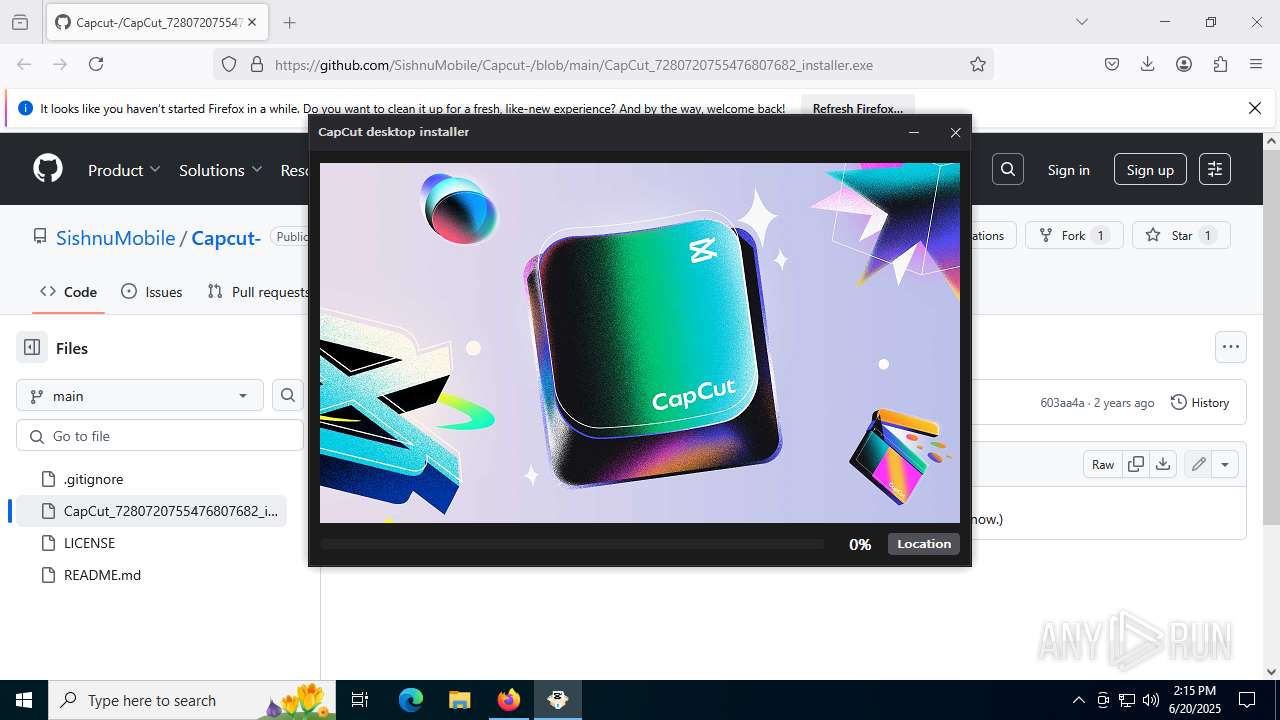The image size is (1280, 720).
Task: Click the Sign in link
Action: (x=1069, y=170)
